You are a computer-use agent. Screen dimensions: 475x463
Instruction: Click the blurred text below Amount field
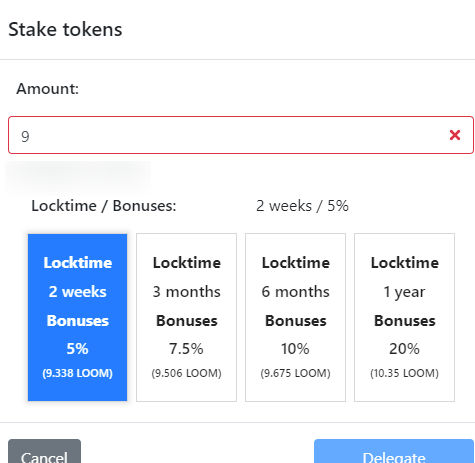[x=78, y=177]
